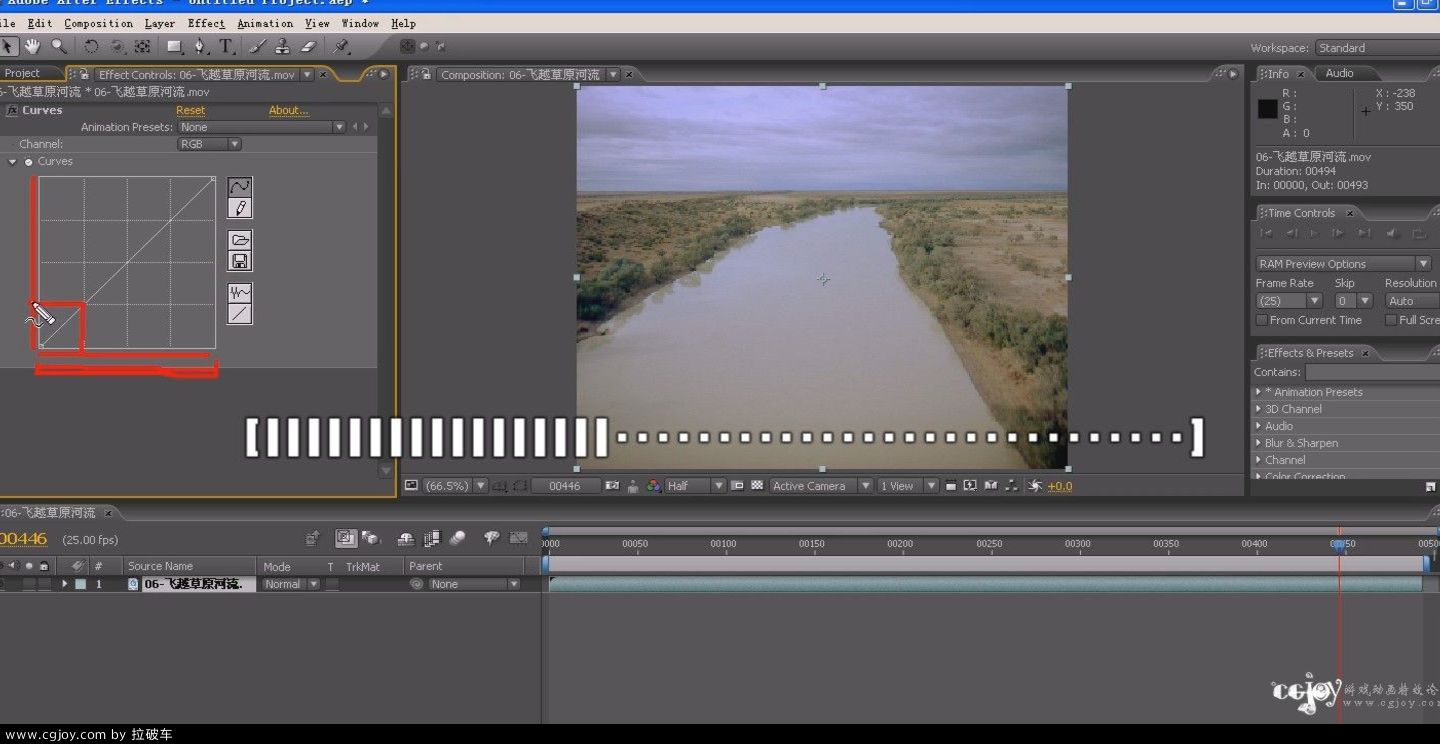Viewport: 1440px width, 744px height.
Task: Open the RAM Preview Options dropdown
Action: point(1343,264)
